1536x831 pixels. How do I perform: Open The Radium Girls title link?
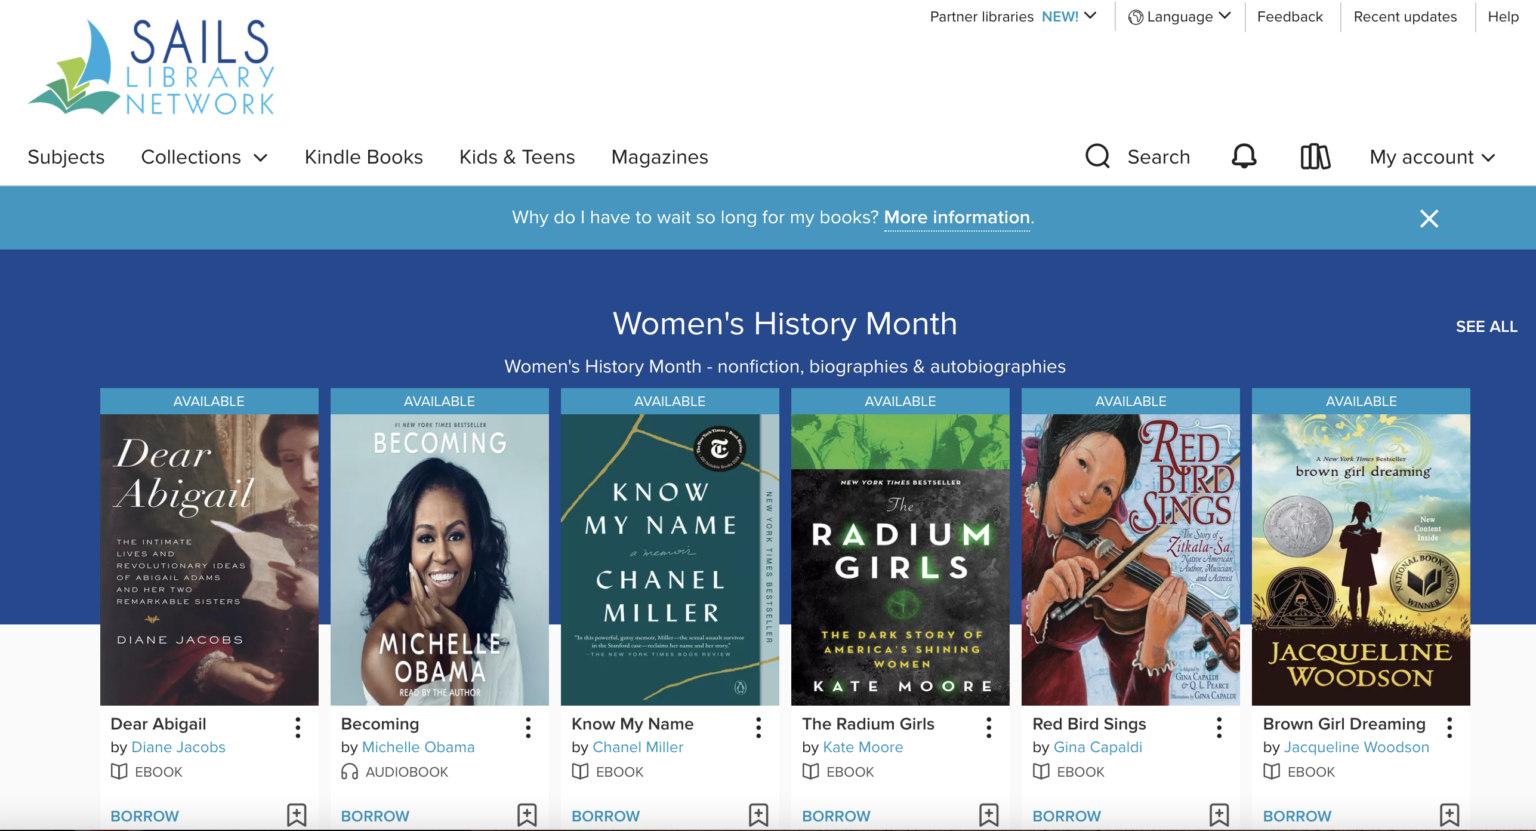pyautogui.click(x=868, y=724)
